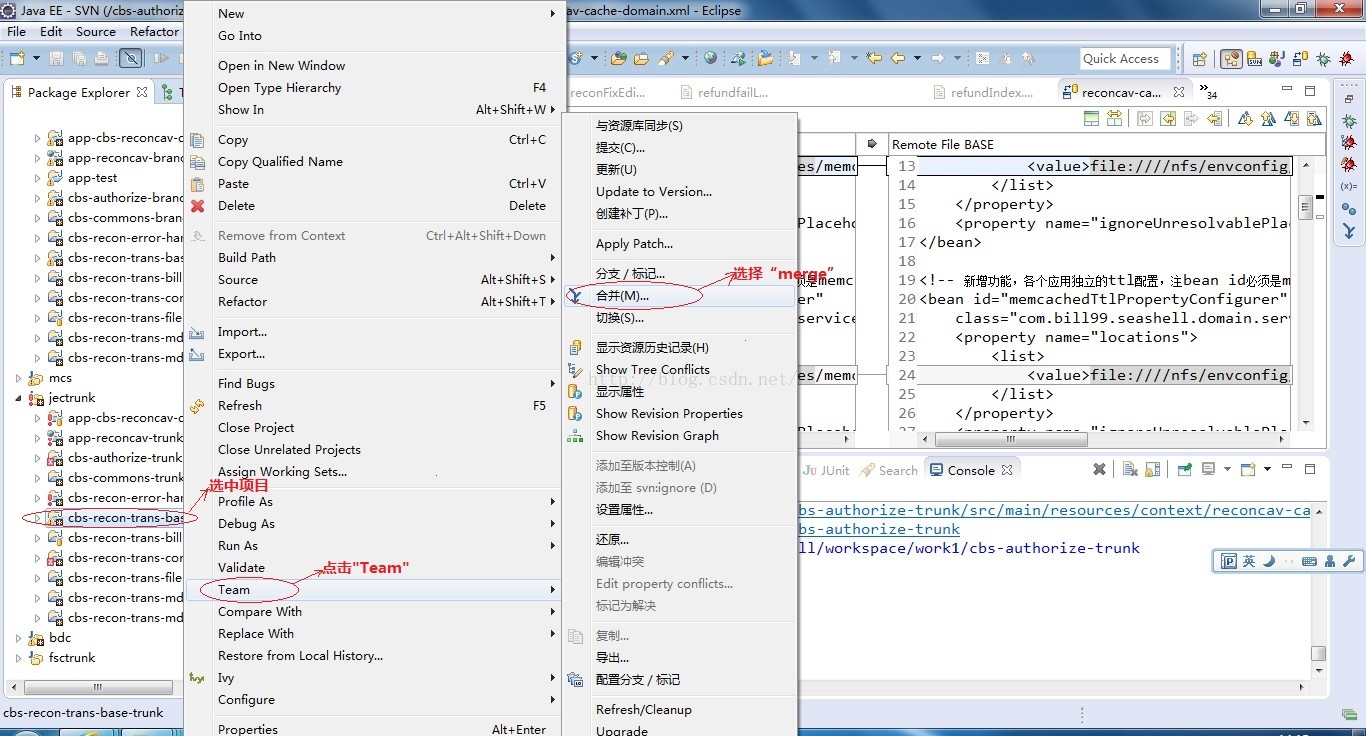The image size is (1366, 736).
Task: Toggle the 英 input mode on IME bar
Action: (x=1249, y=561)
